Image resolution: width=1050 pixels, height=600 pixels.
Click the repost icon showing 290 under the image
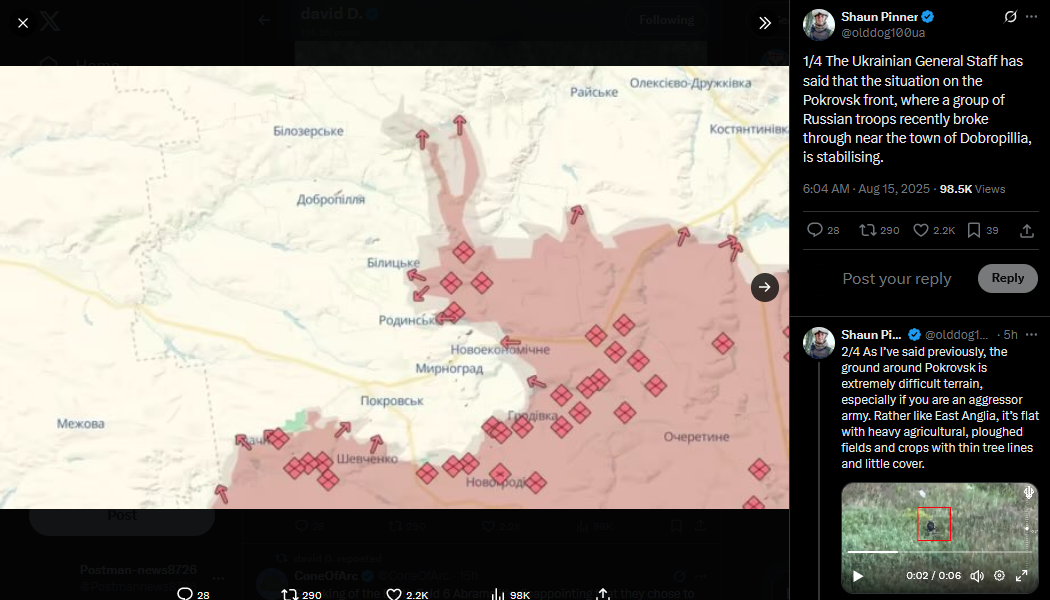click(x=299, y=594)
